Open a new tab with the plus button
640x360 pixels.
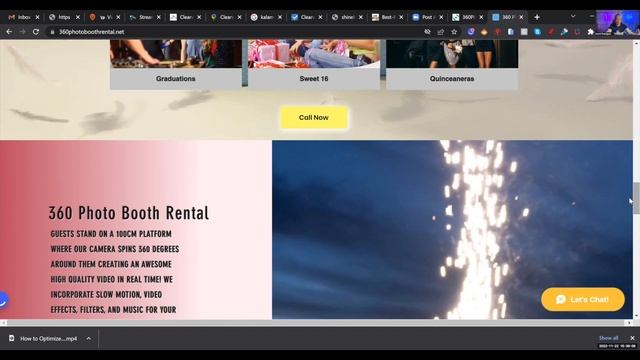(537, 17)
